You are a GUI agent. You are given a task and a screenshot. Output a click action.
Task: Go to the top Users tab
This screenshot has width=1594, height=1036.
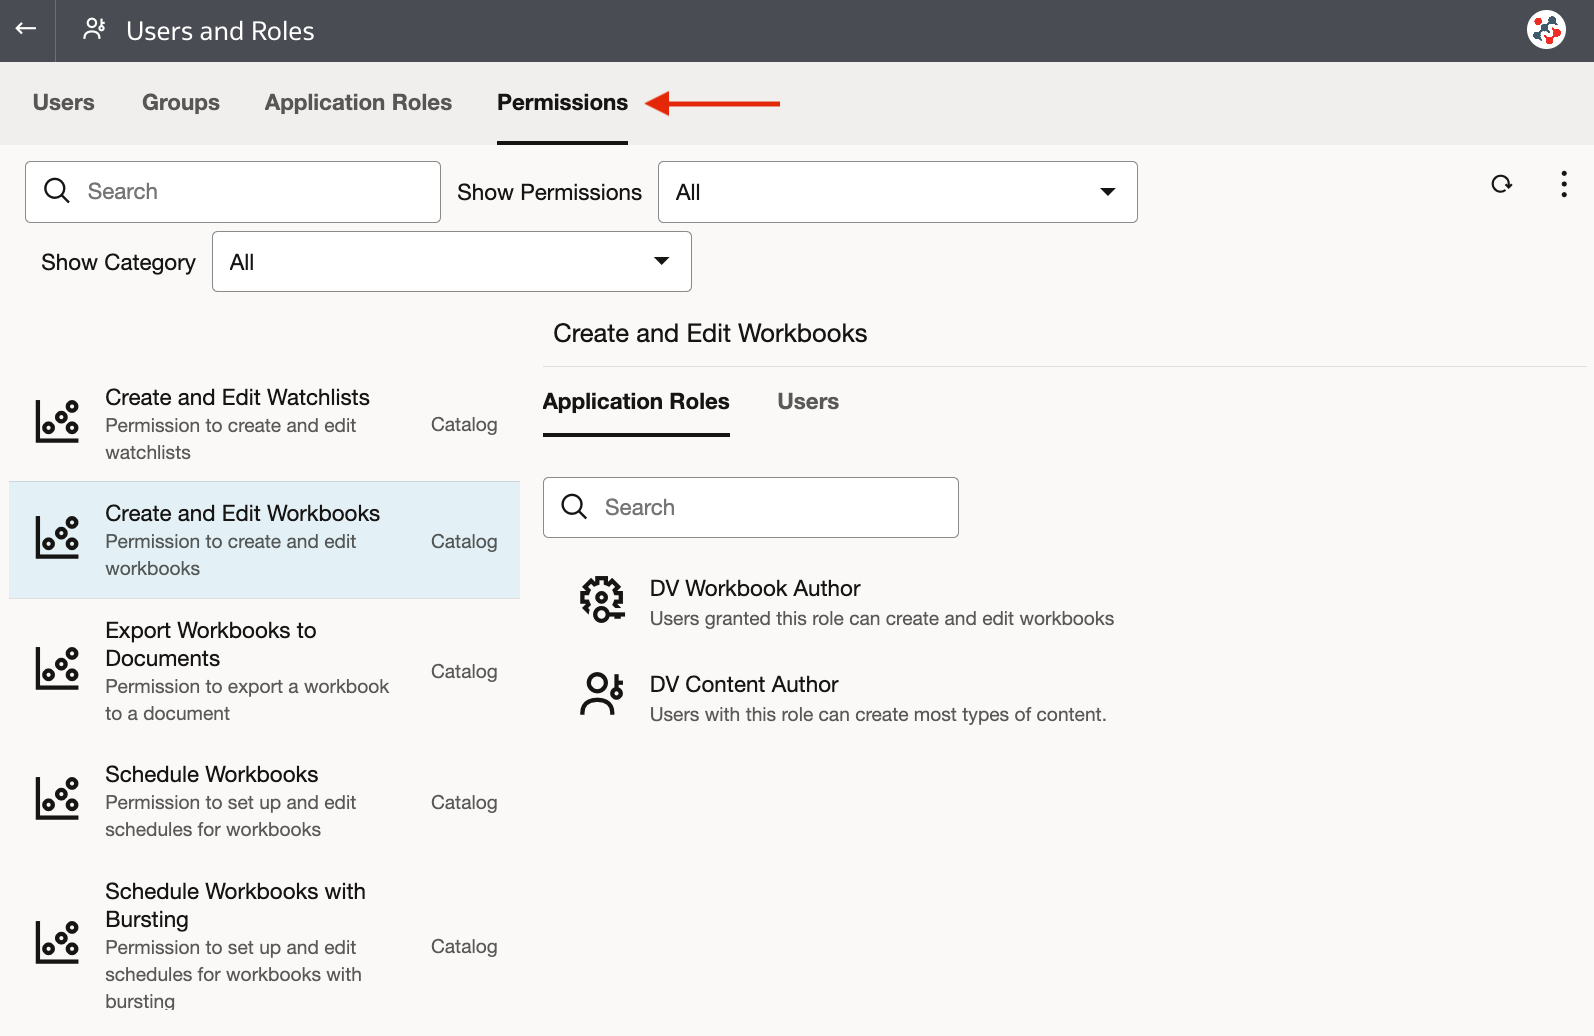[64, 103]
